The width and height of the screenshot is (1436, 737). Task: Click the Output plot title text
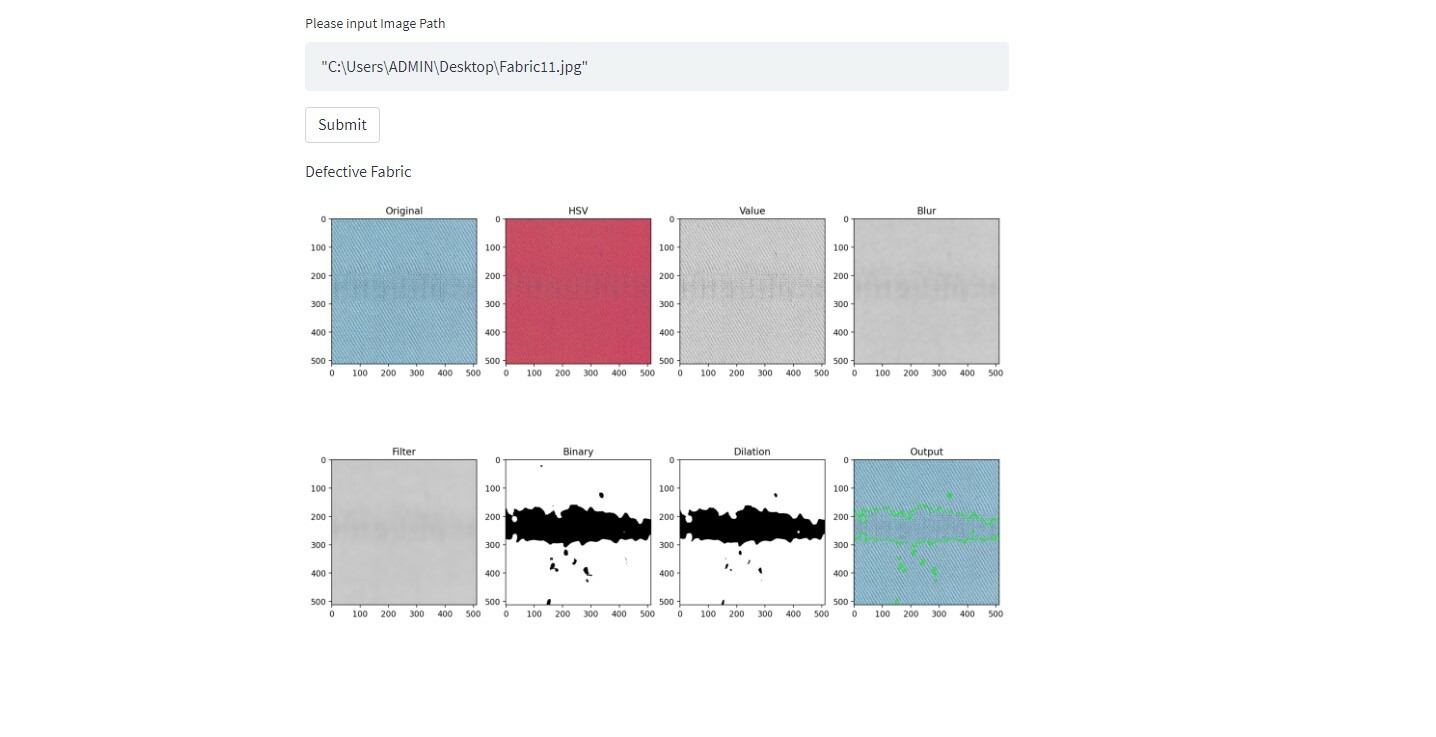pyautogui.click(x=925, y=451)
